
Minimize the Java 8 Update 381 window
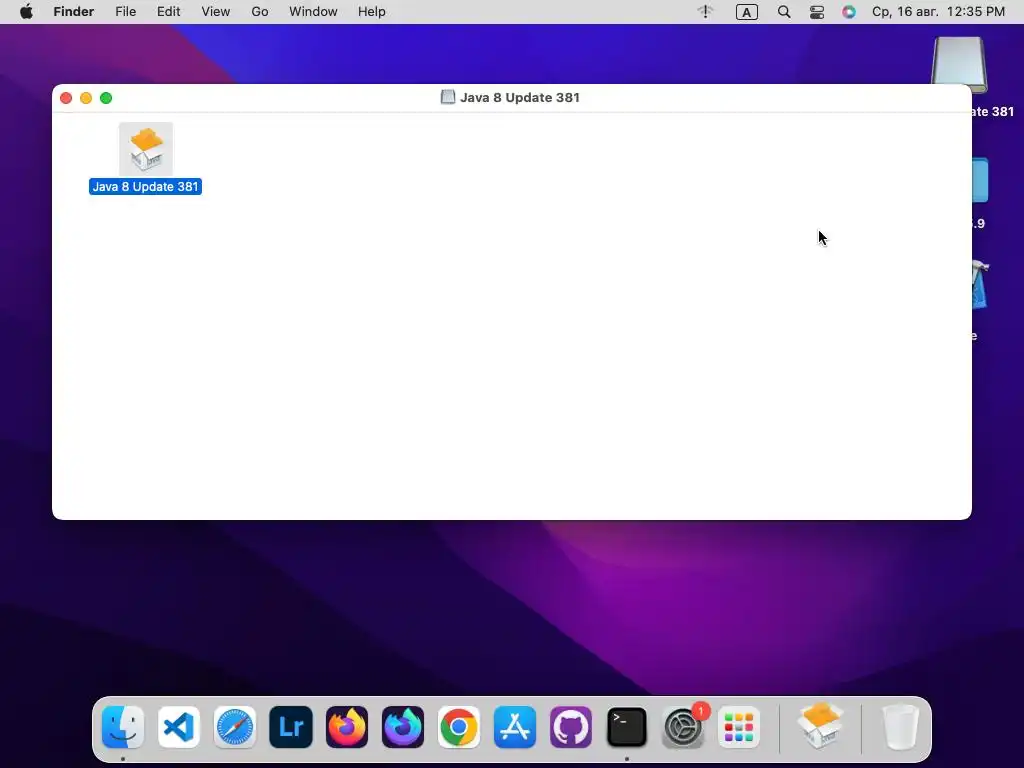click(x=86, y=98)
